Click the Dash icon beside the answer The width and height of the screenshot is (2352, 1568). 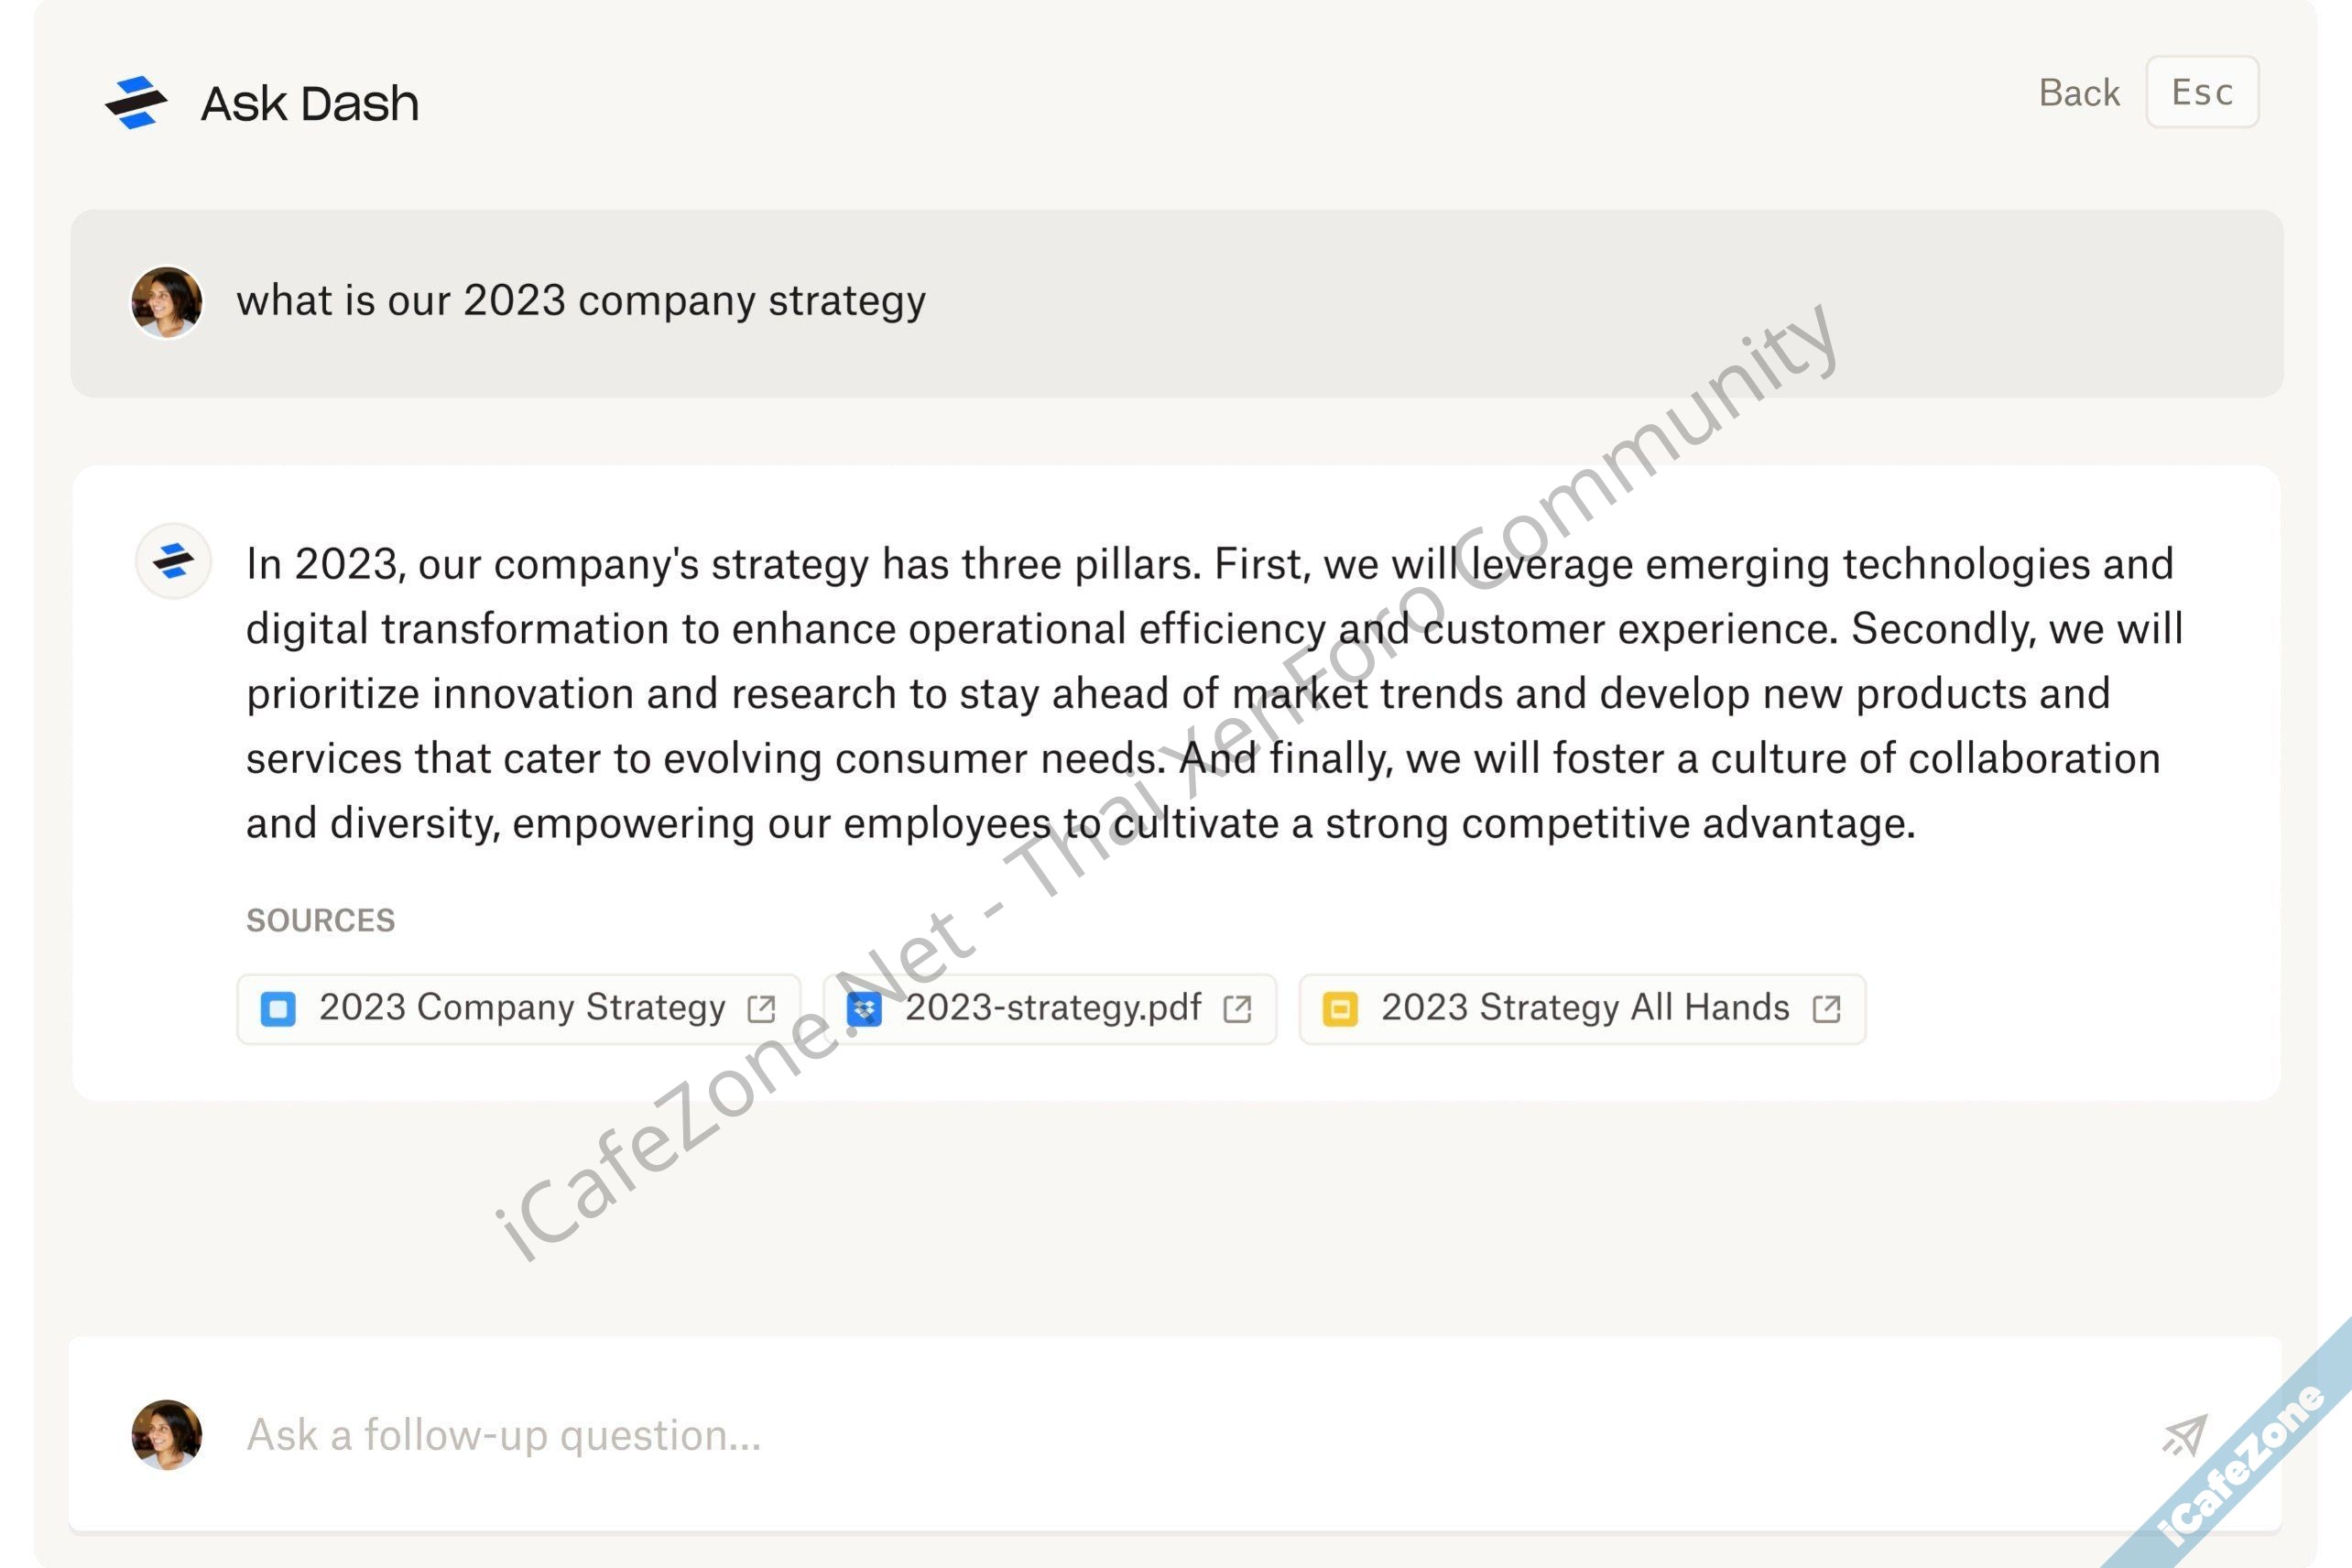(173, 561)
